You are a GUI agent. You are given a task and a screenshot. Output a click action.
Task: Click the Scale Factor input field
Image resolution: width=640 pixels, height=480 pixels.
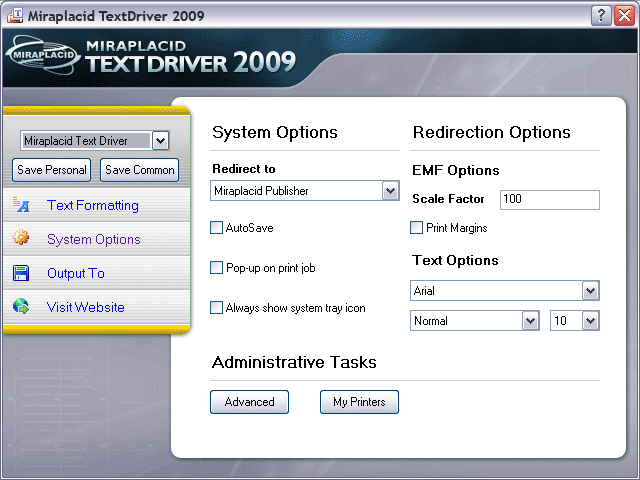pyautogui.click(x=550, y=200)
